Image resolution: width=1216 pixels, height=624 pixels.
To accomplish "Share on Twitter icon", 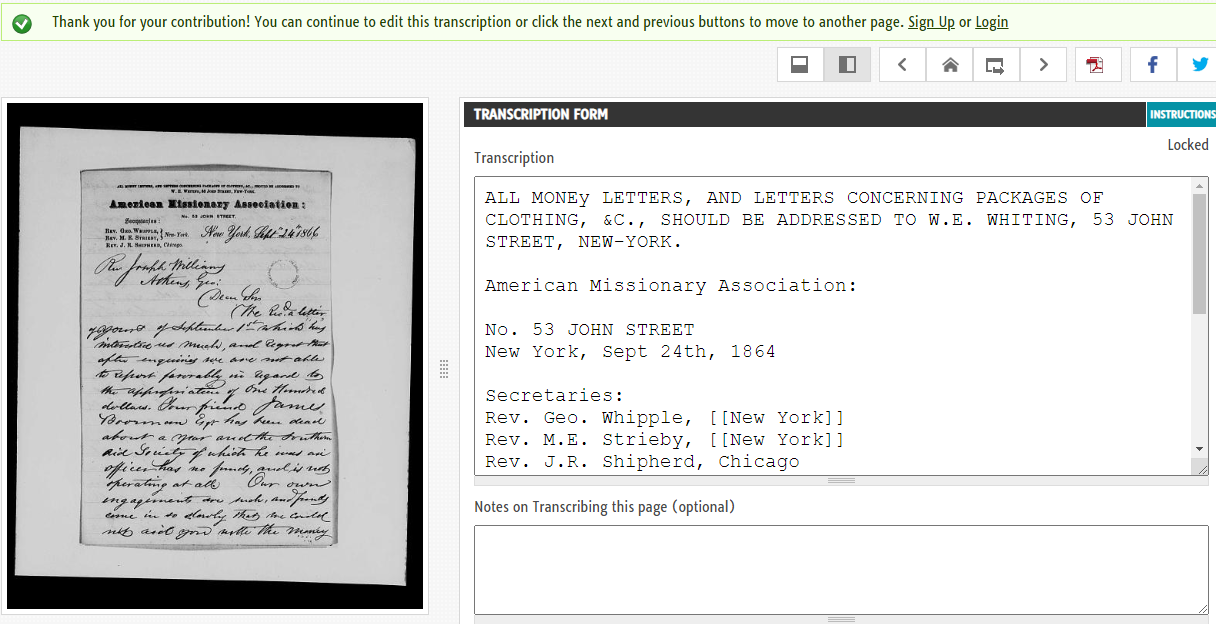I will pyautogui.click(x=1199, y=65).
